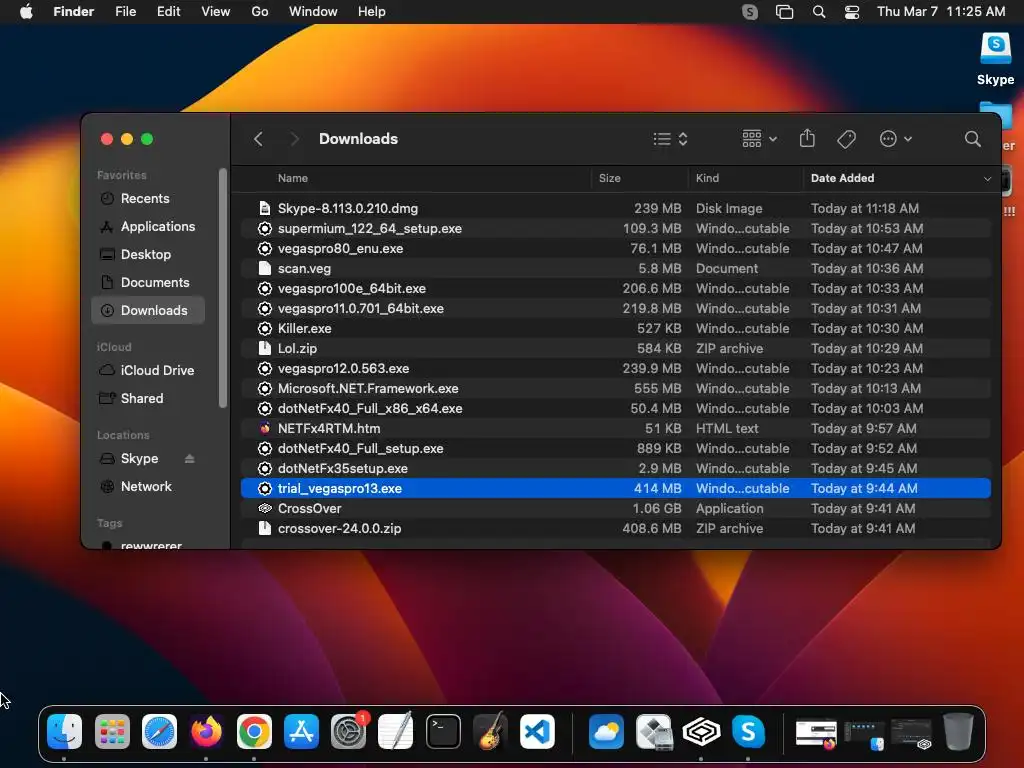This screenshot has width=1024, height=768.
Task: Open the Trash in the Dock
Action: [958, 731]
